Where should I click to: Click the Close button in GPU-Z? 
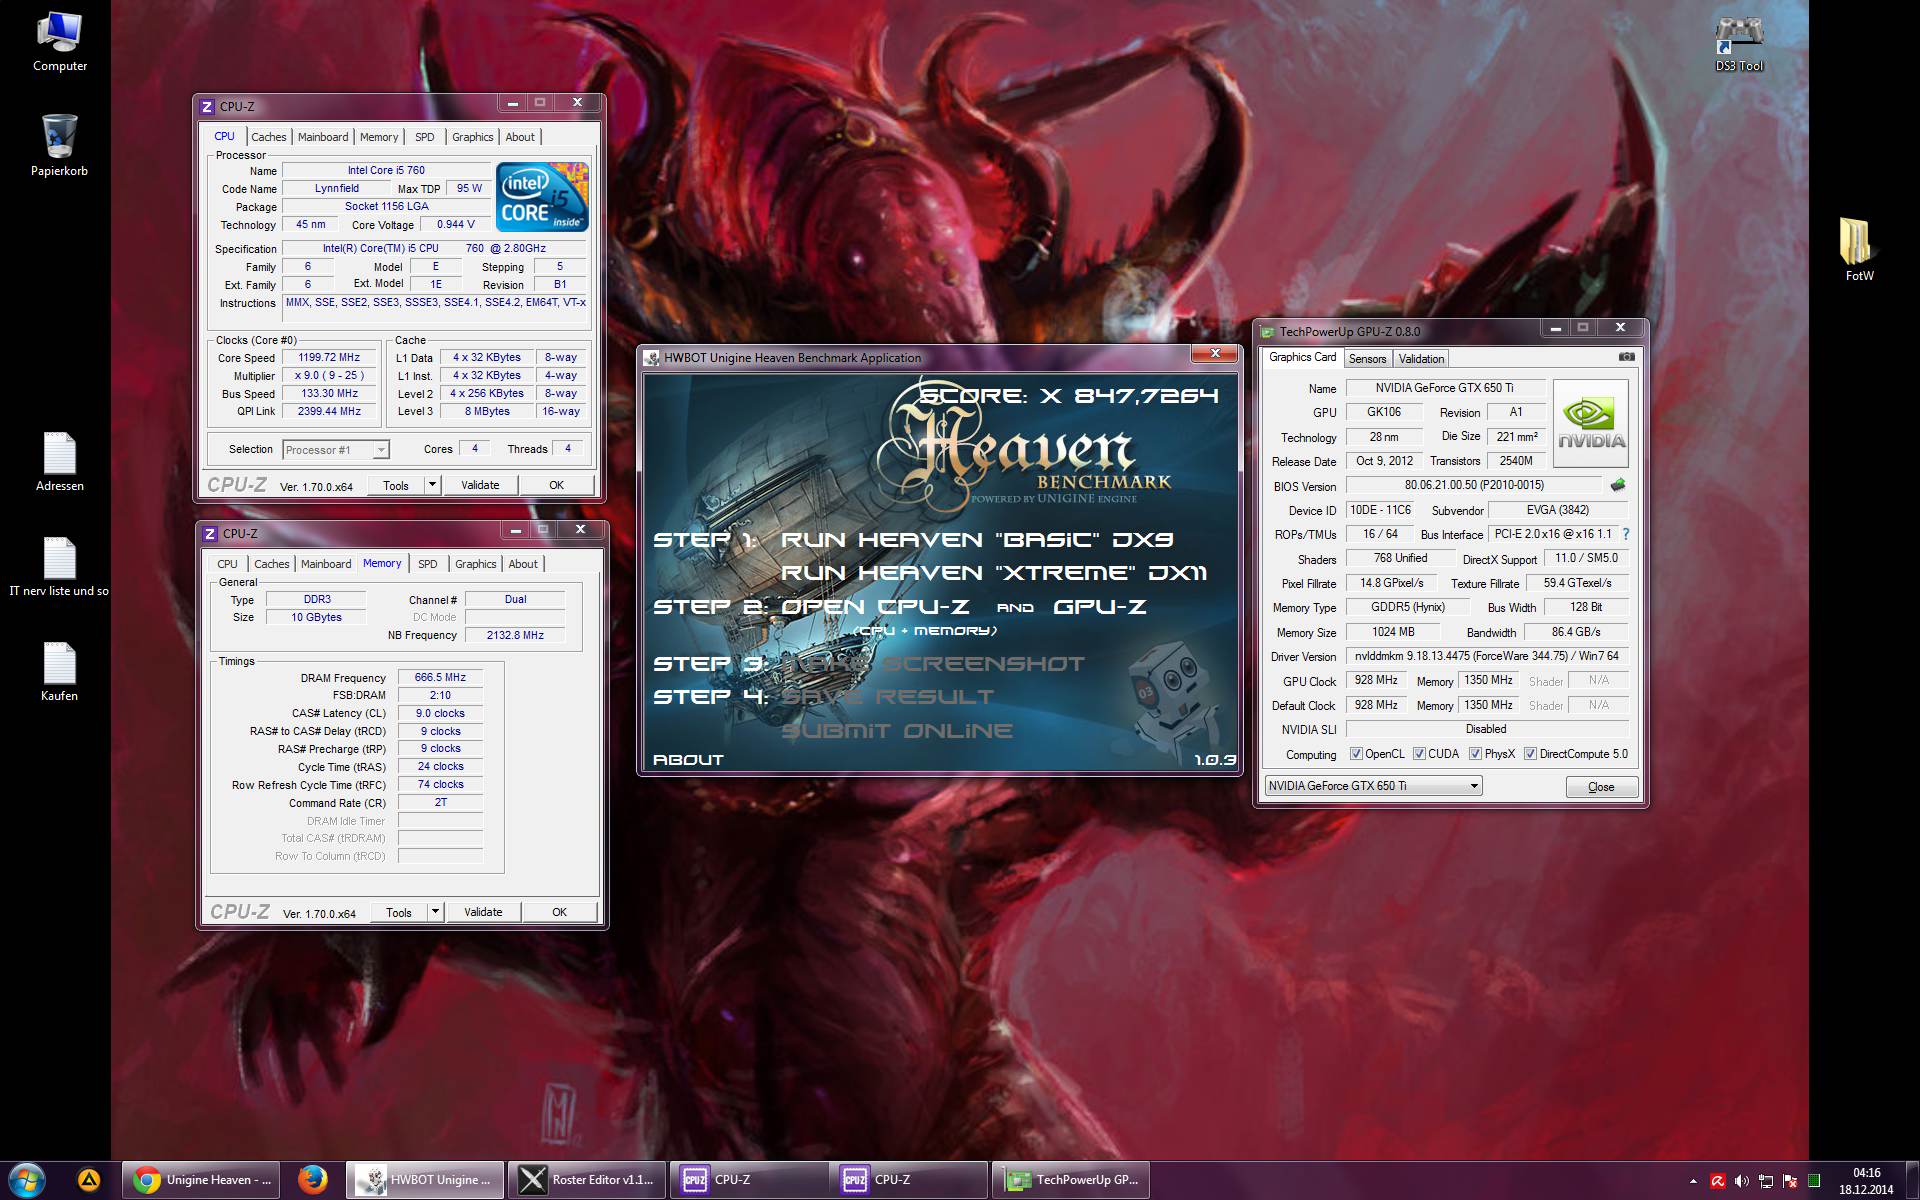(1601, 787)
